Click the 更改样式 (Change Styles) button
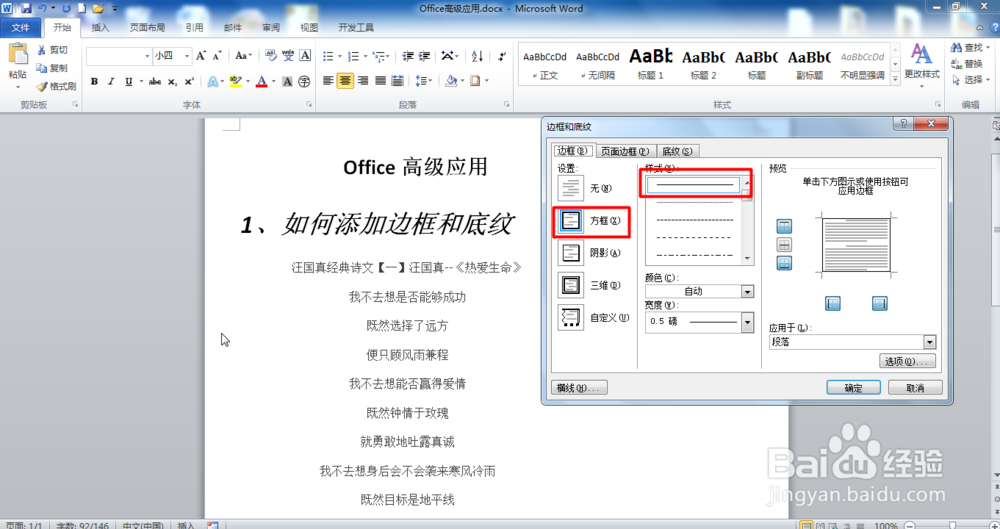Viewport: 1000px width, 529px height. 922,65
